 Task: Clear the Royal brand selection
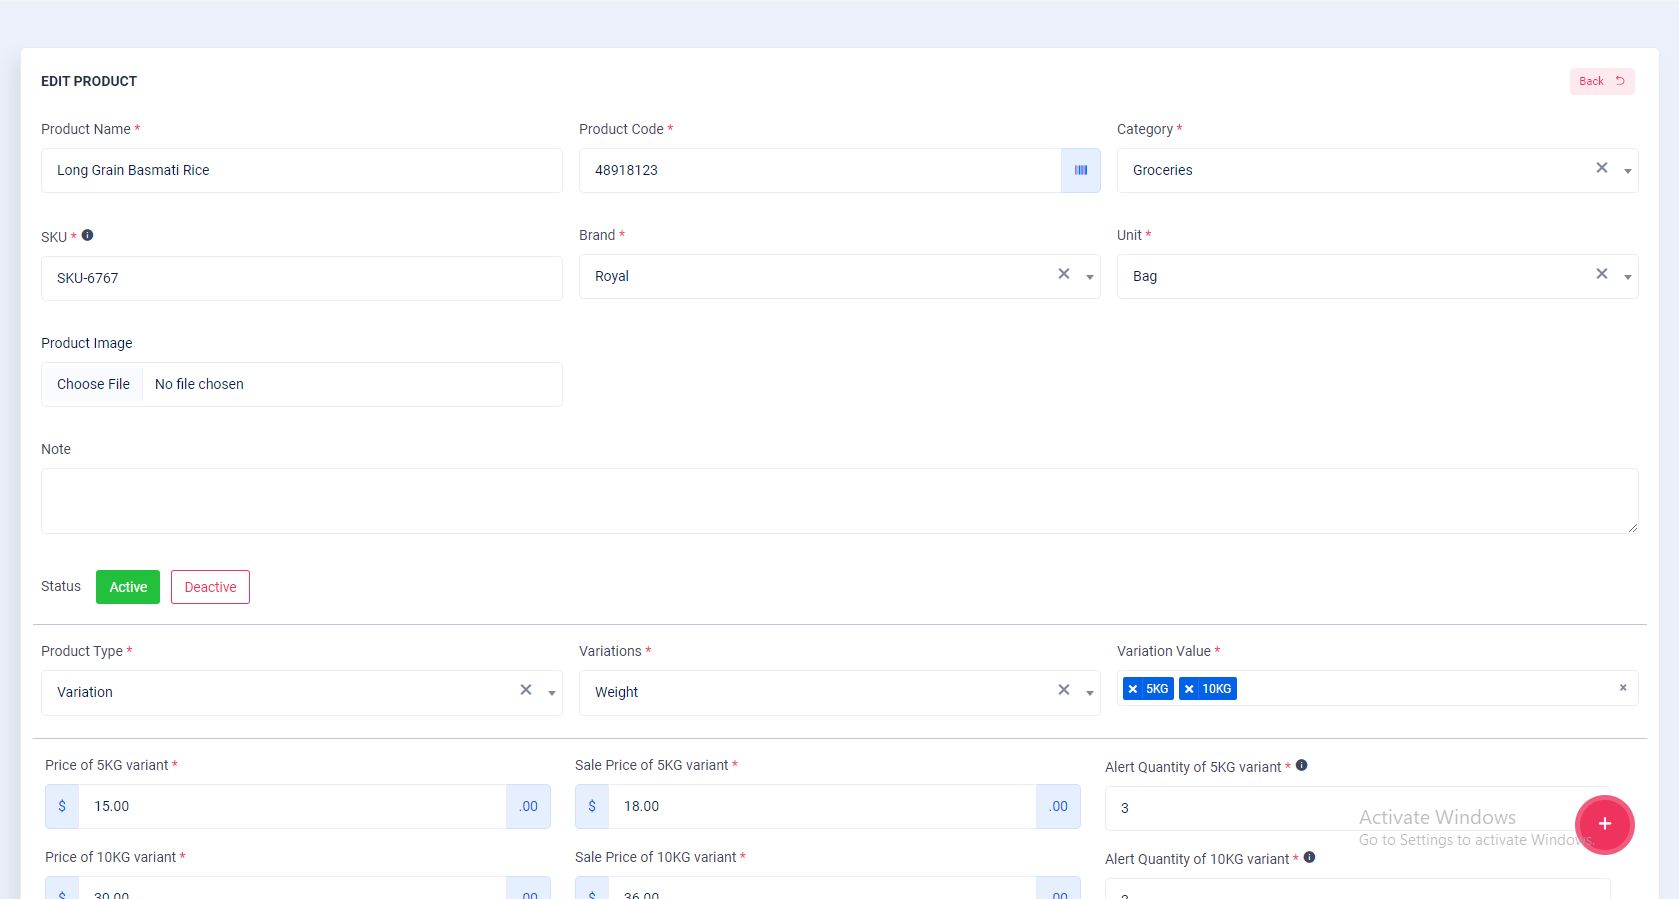[x=1063, y=274]
